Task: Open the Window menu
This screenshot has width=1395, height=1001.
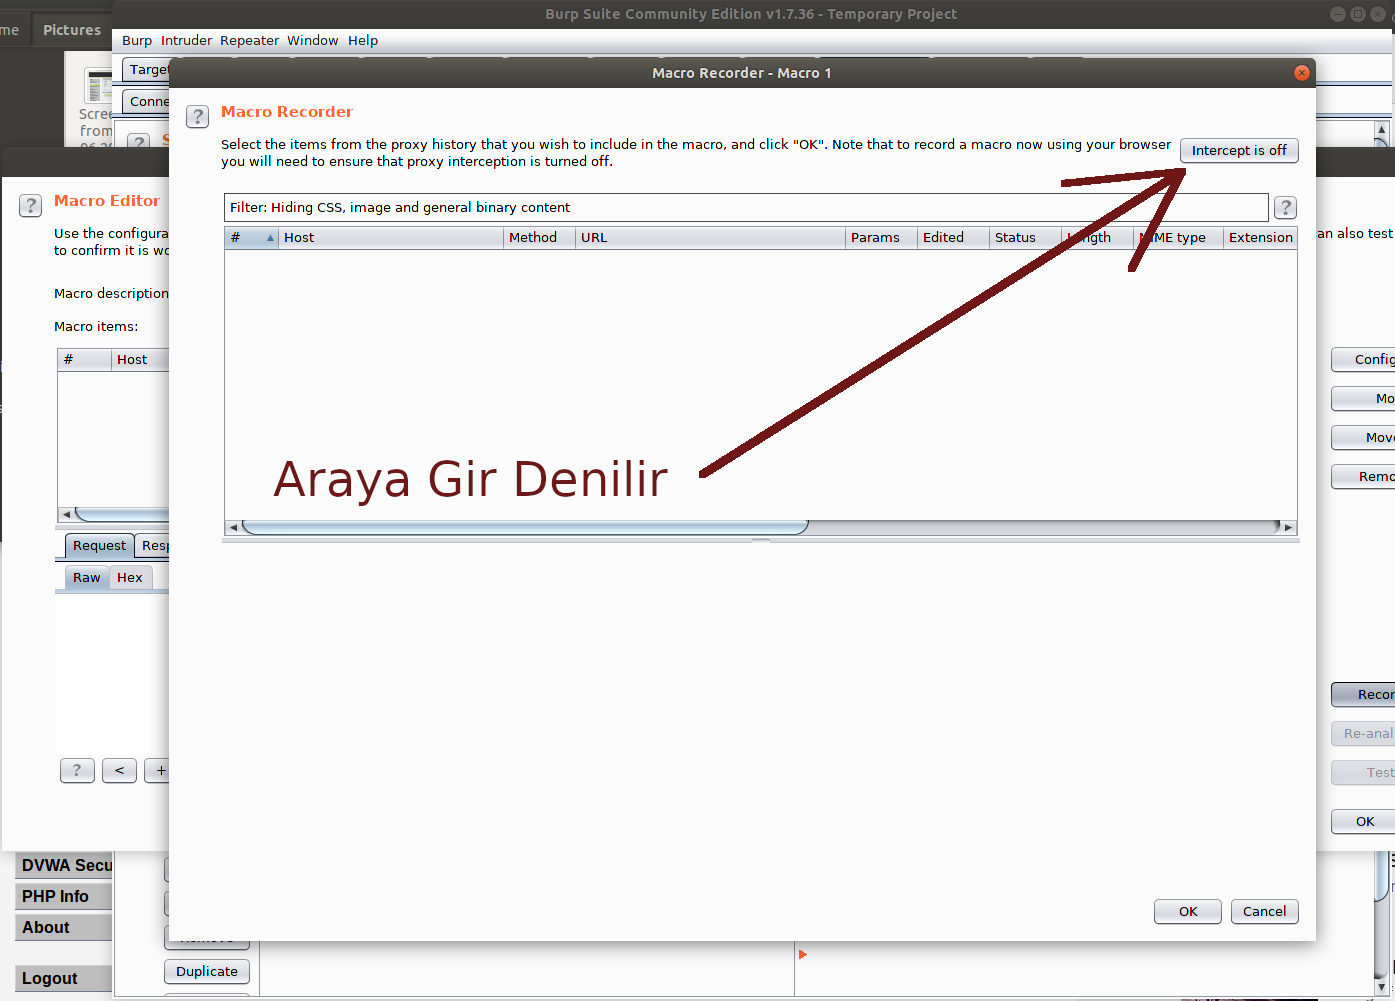Action: (313, 40)
